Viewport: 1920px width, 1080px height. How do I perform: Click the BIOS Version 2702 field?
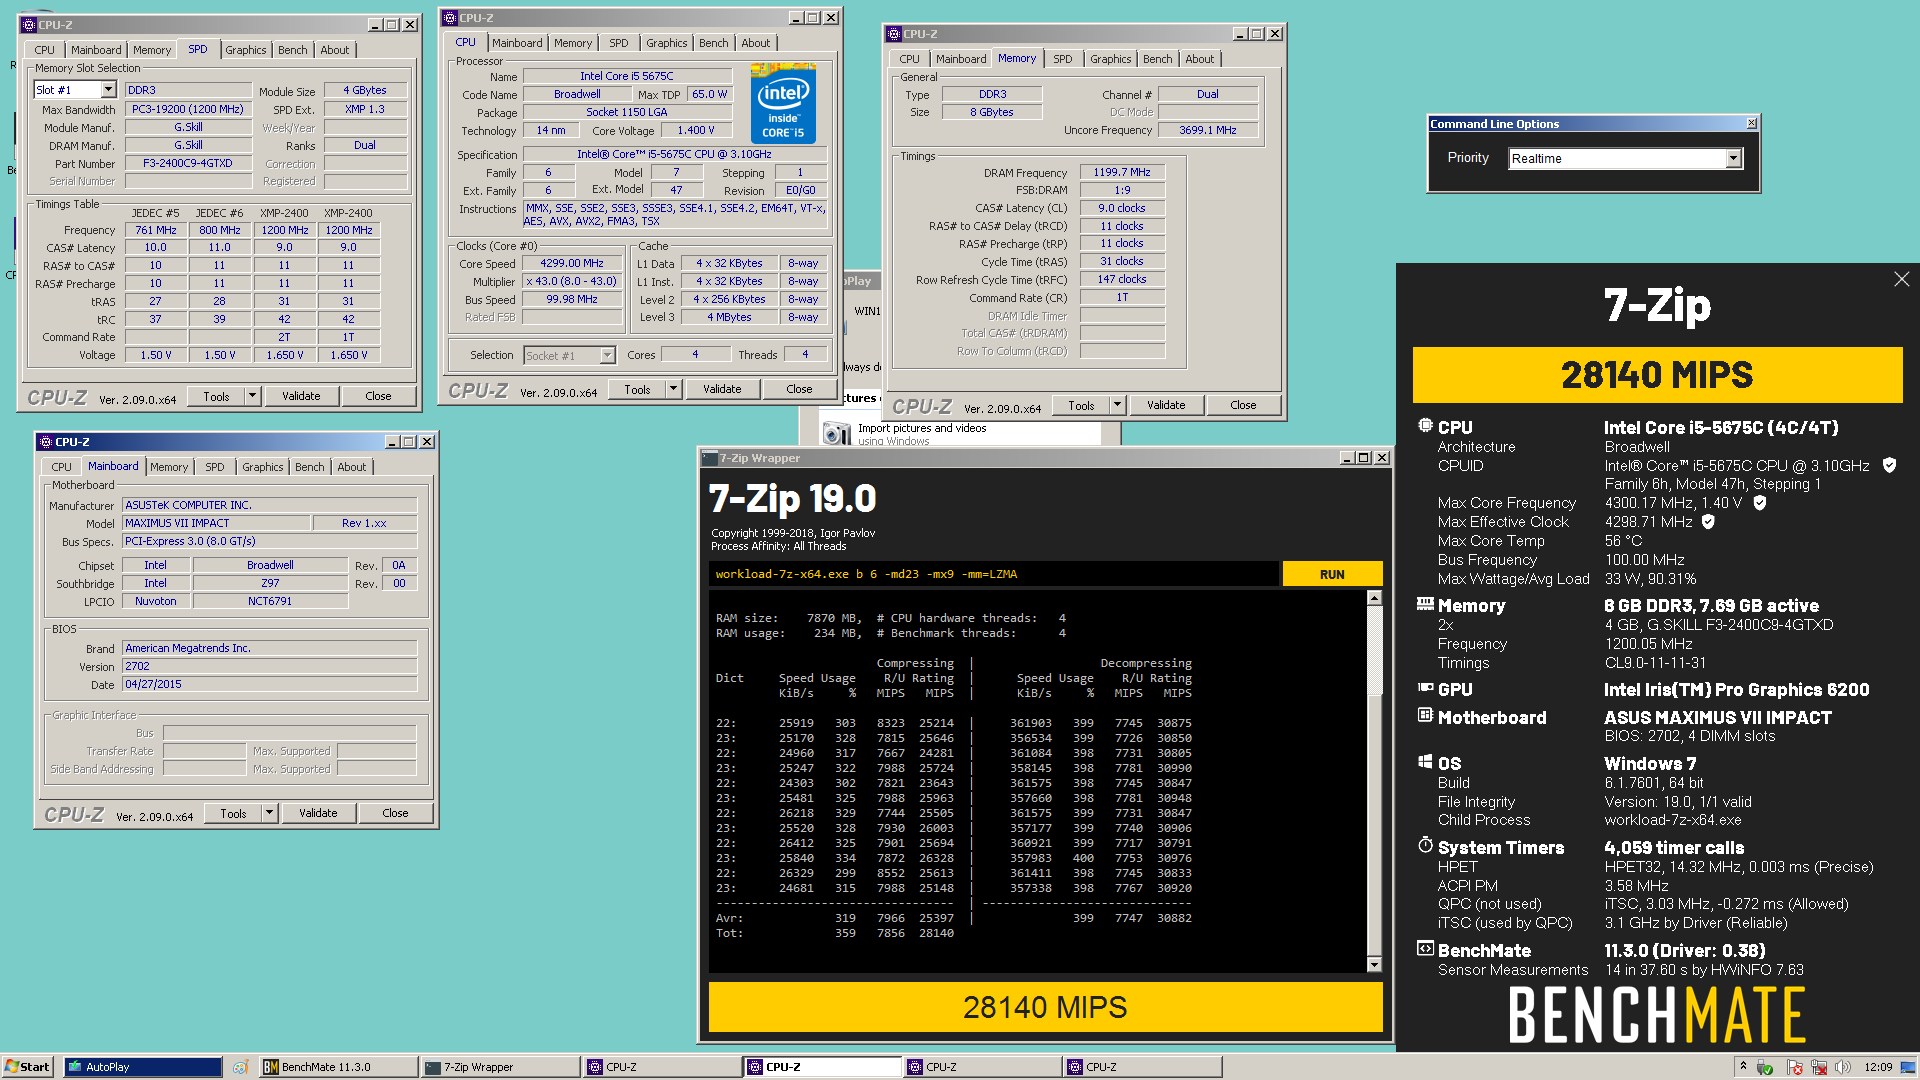[x=269, y=666]
